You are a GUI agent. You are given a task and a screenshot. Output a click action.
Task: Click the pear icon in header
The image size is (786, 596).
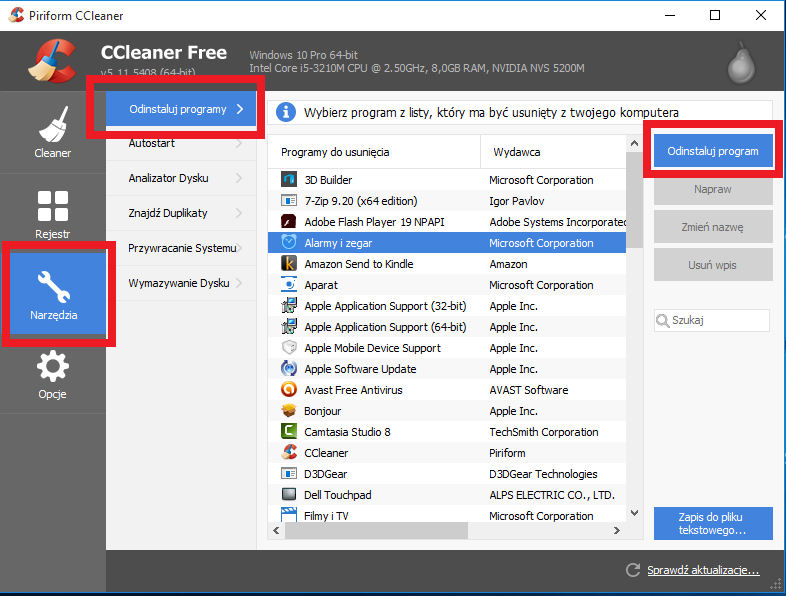(x=741, y=64)
